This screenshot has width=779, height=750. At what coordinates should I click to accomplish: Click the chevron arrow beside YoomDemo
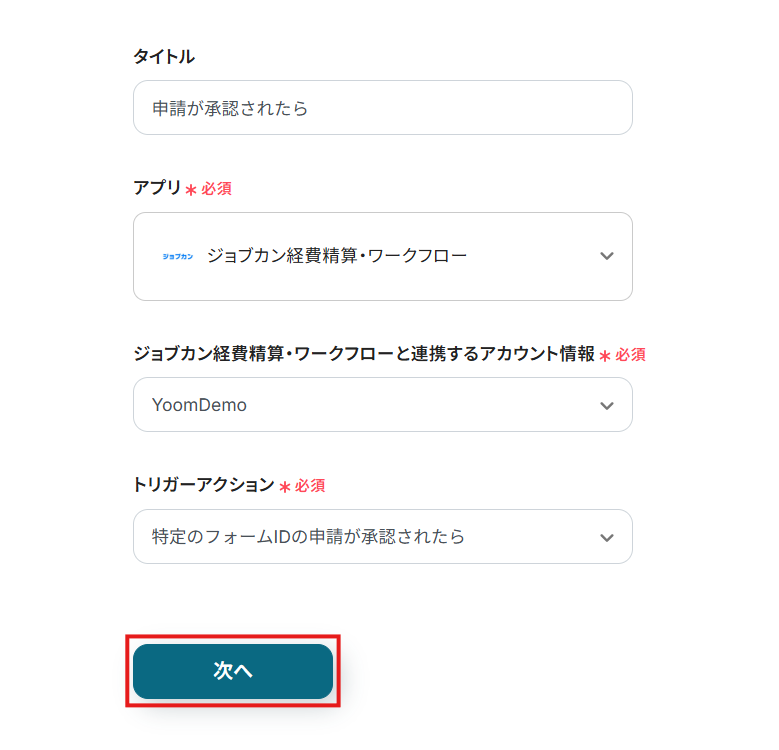click(x=606, y=405)
